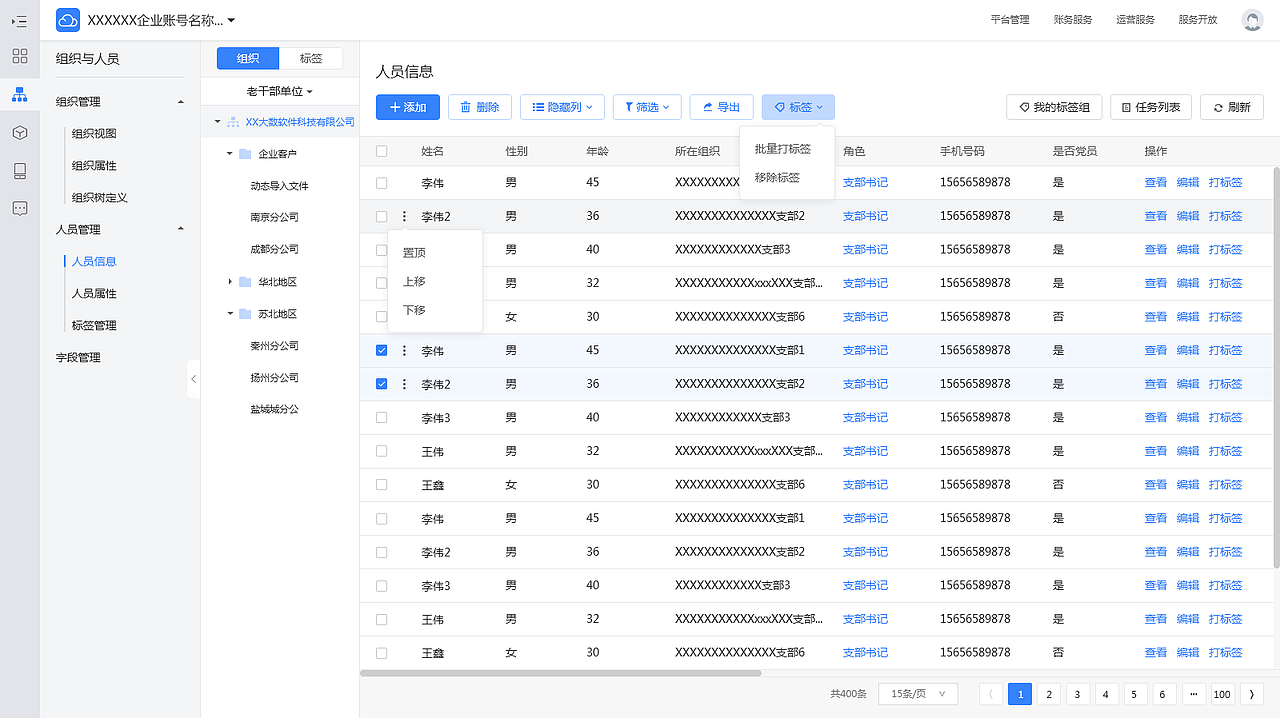
Task: Select the organization chart icon in left rail
Action: click(x=19, y=95)
